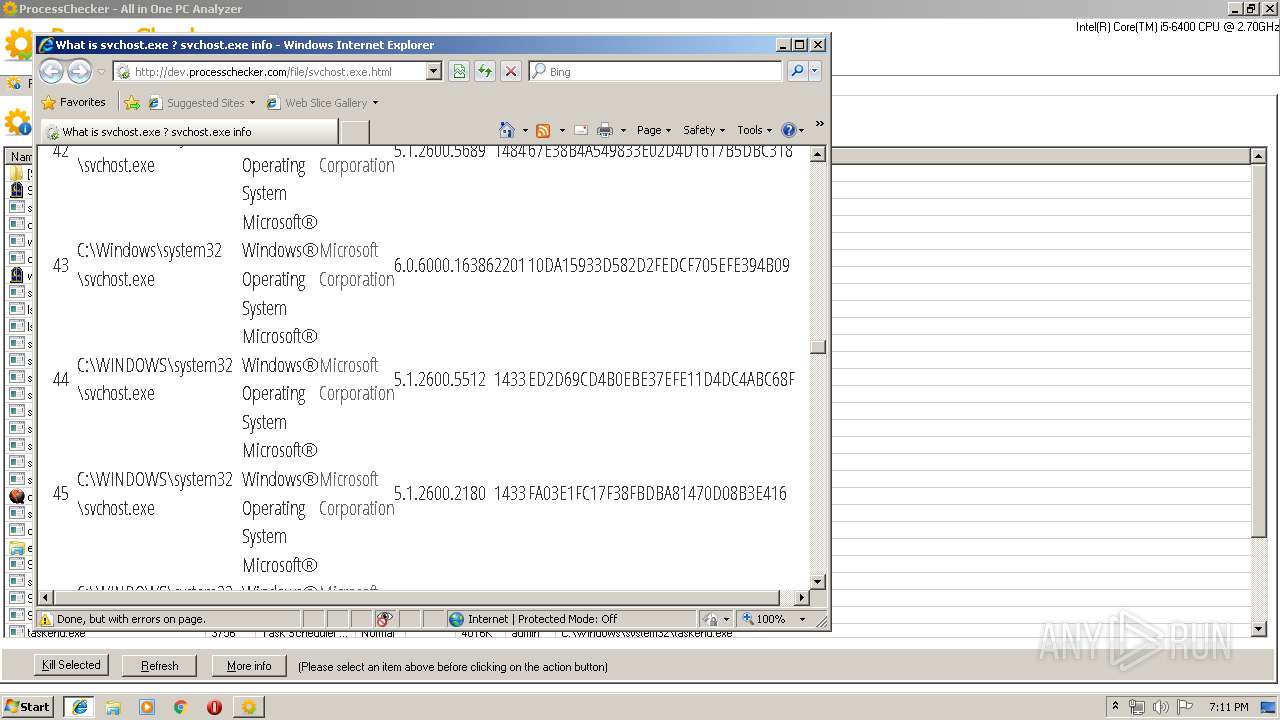Screen dimensions: 1280x720
Task: Click the Action Center flag tray icon
Action: click(1186, 707)
